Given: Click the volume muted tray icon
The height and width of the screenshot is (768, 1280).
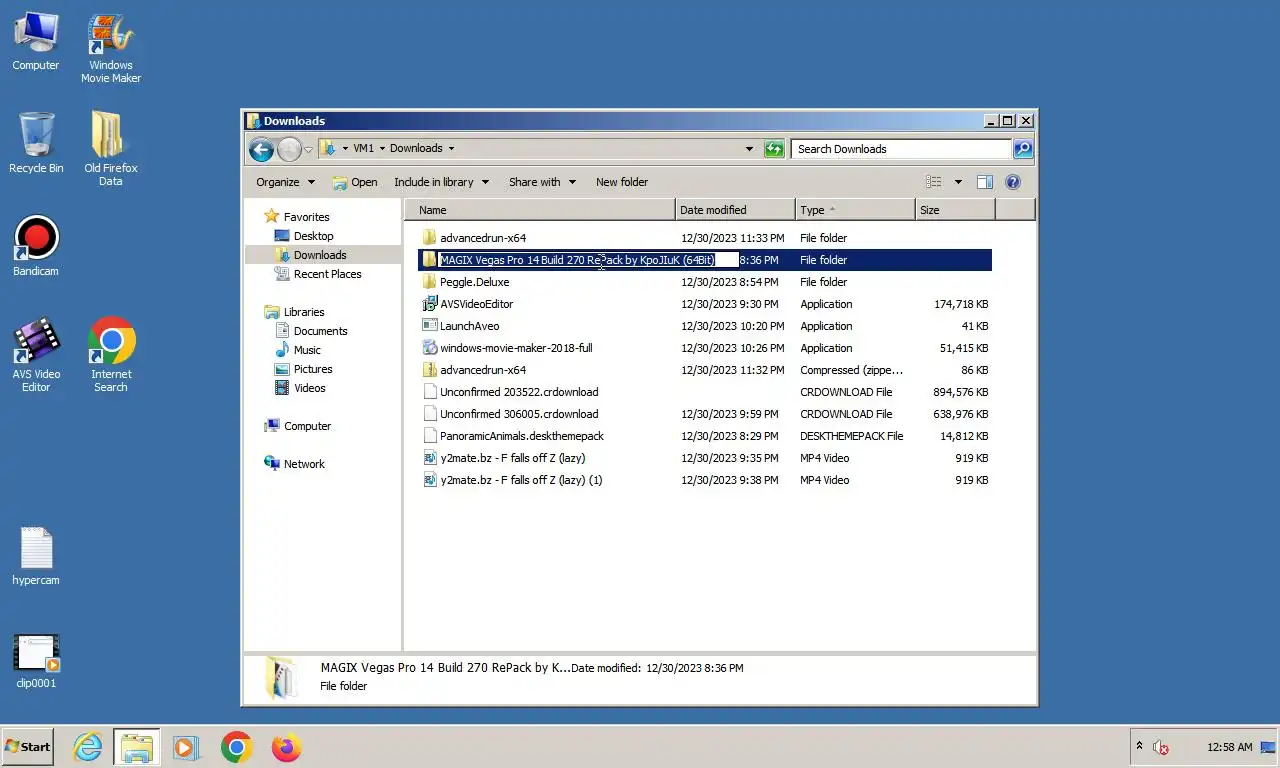Looking at the screenshot, I should coord(1161,747).
